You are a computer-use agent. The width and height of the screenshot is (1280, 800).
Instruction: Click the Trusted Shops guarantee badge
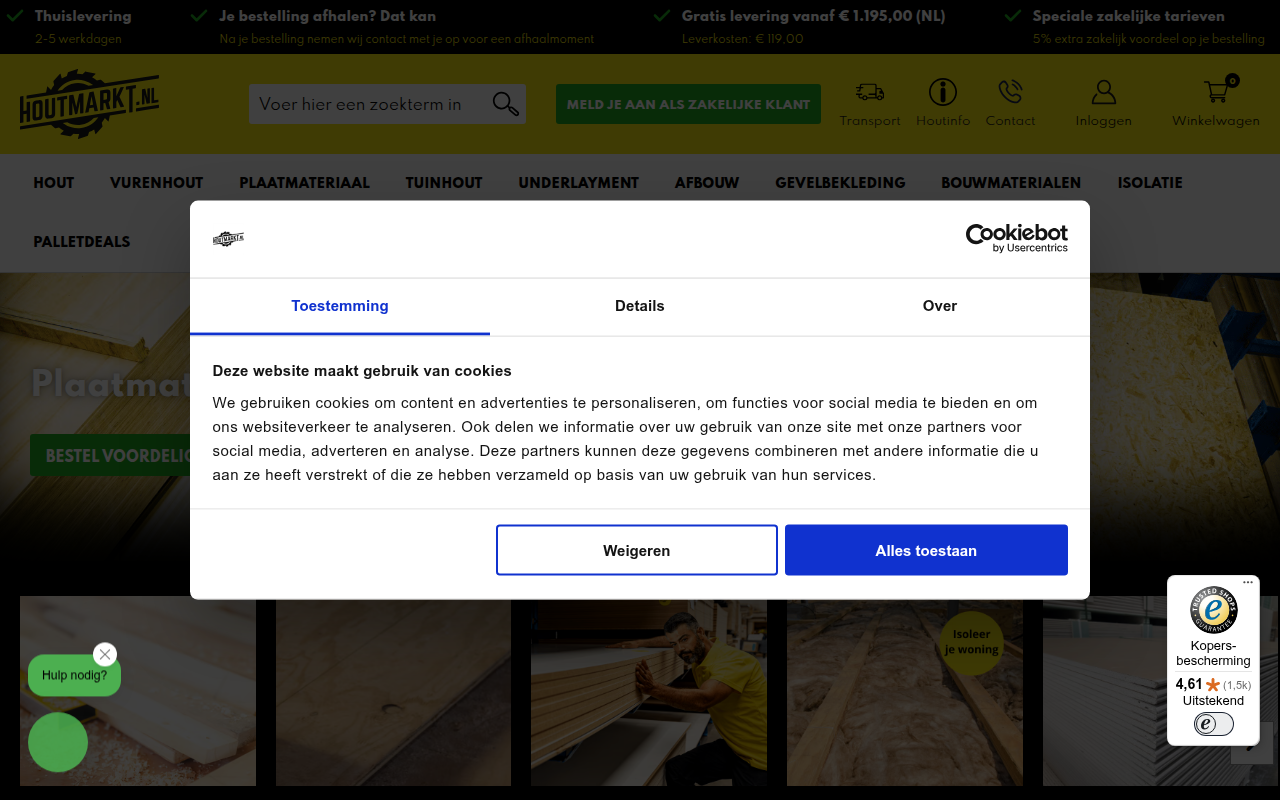[1213, 610]
